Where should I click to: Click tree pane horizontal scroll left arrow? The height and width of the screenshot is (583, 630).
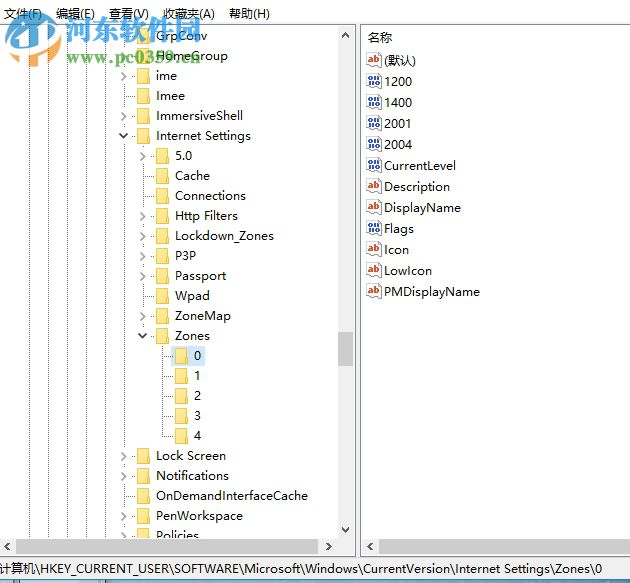[7, 546]
